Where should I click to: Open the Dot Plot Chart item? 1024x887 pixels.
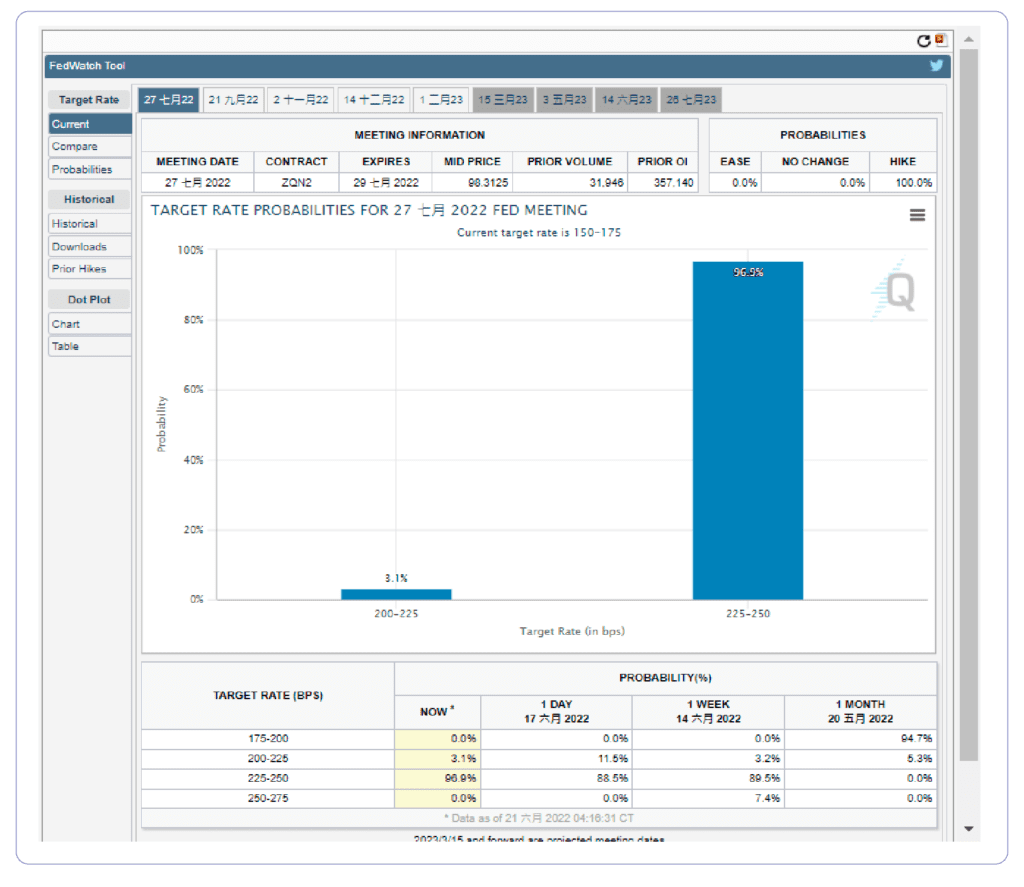pos(89,324)
